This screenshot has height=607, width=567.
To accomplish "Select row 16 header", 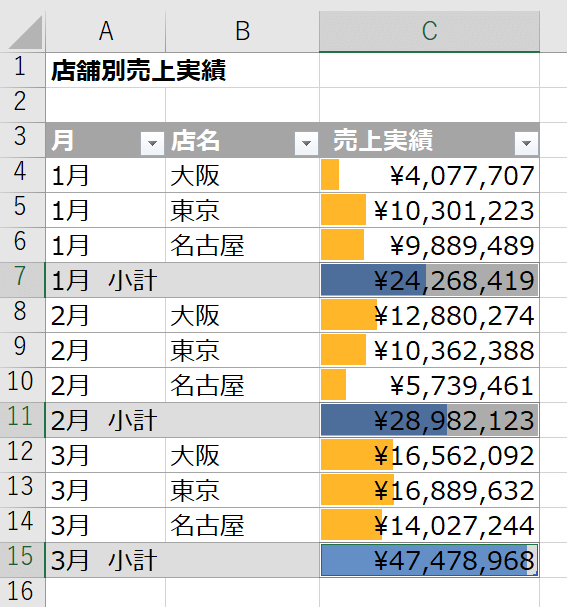I will [22, 592].
